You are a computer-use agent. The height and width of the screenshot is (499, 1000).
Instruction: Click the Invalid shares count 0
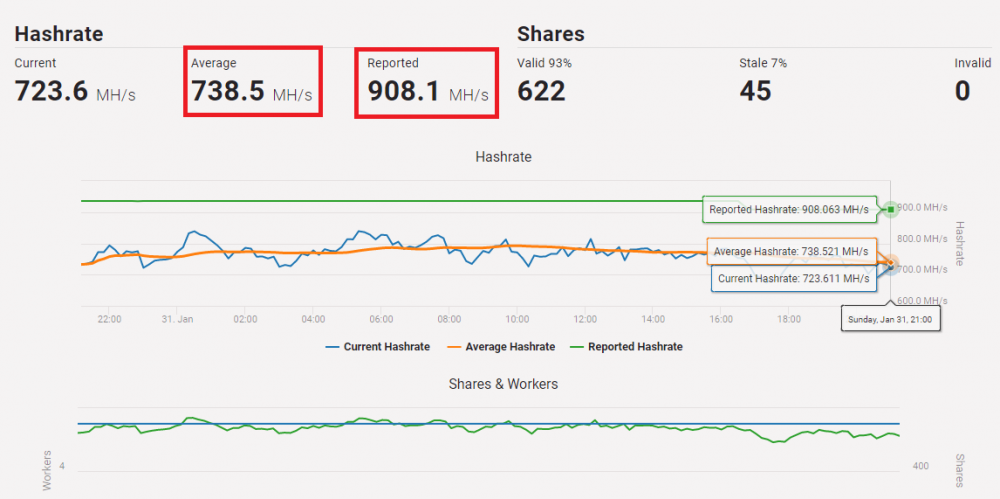pyautogui.click(x=962, y=92)
